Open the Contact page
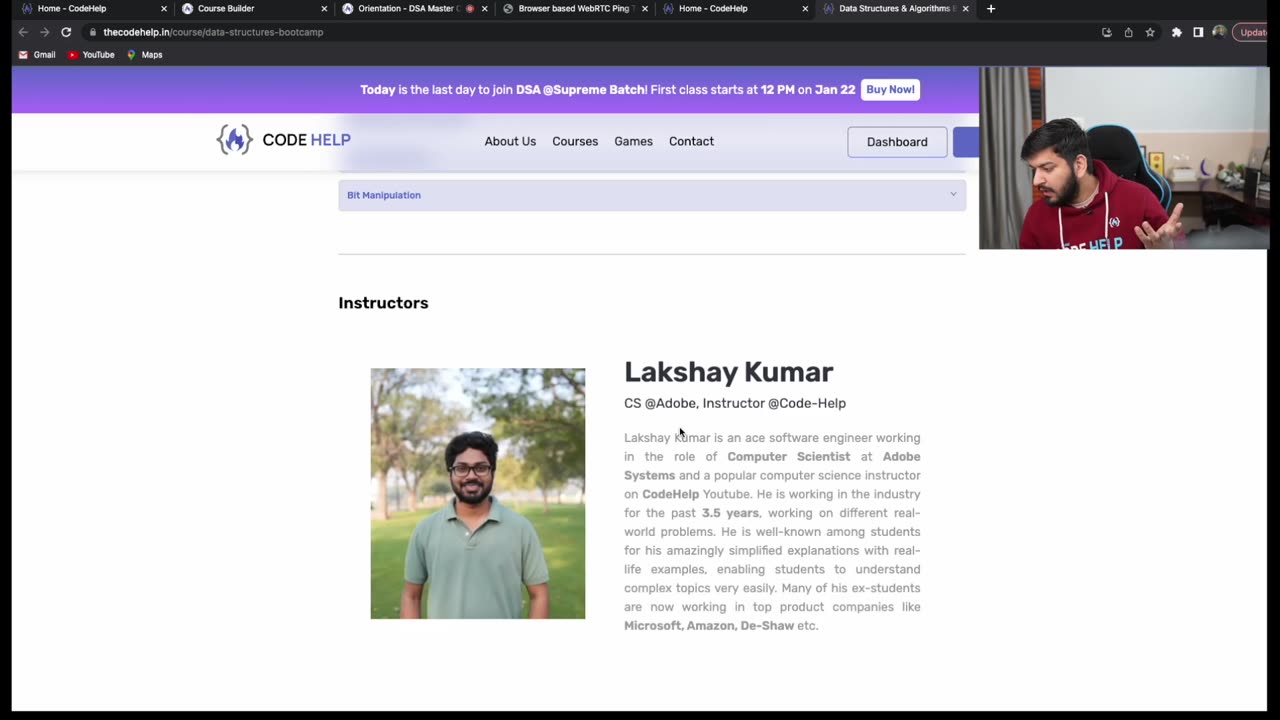Viewport: 1280px width, 720px height. pyautogui.click(x=691, y=141)
